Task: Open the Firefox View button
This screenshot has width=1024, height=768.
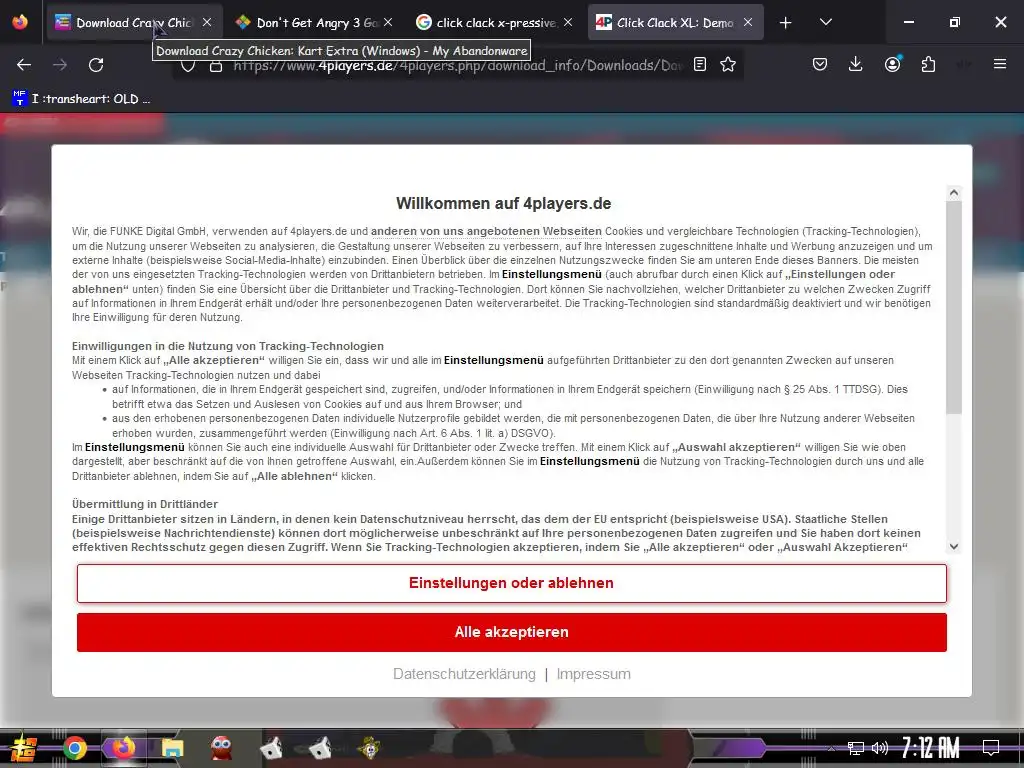Action: (20, 22)
